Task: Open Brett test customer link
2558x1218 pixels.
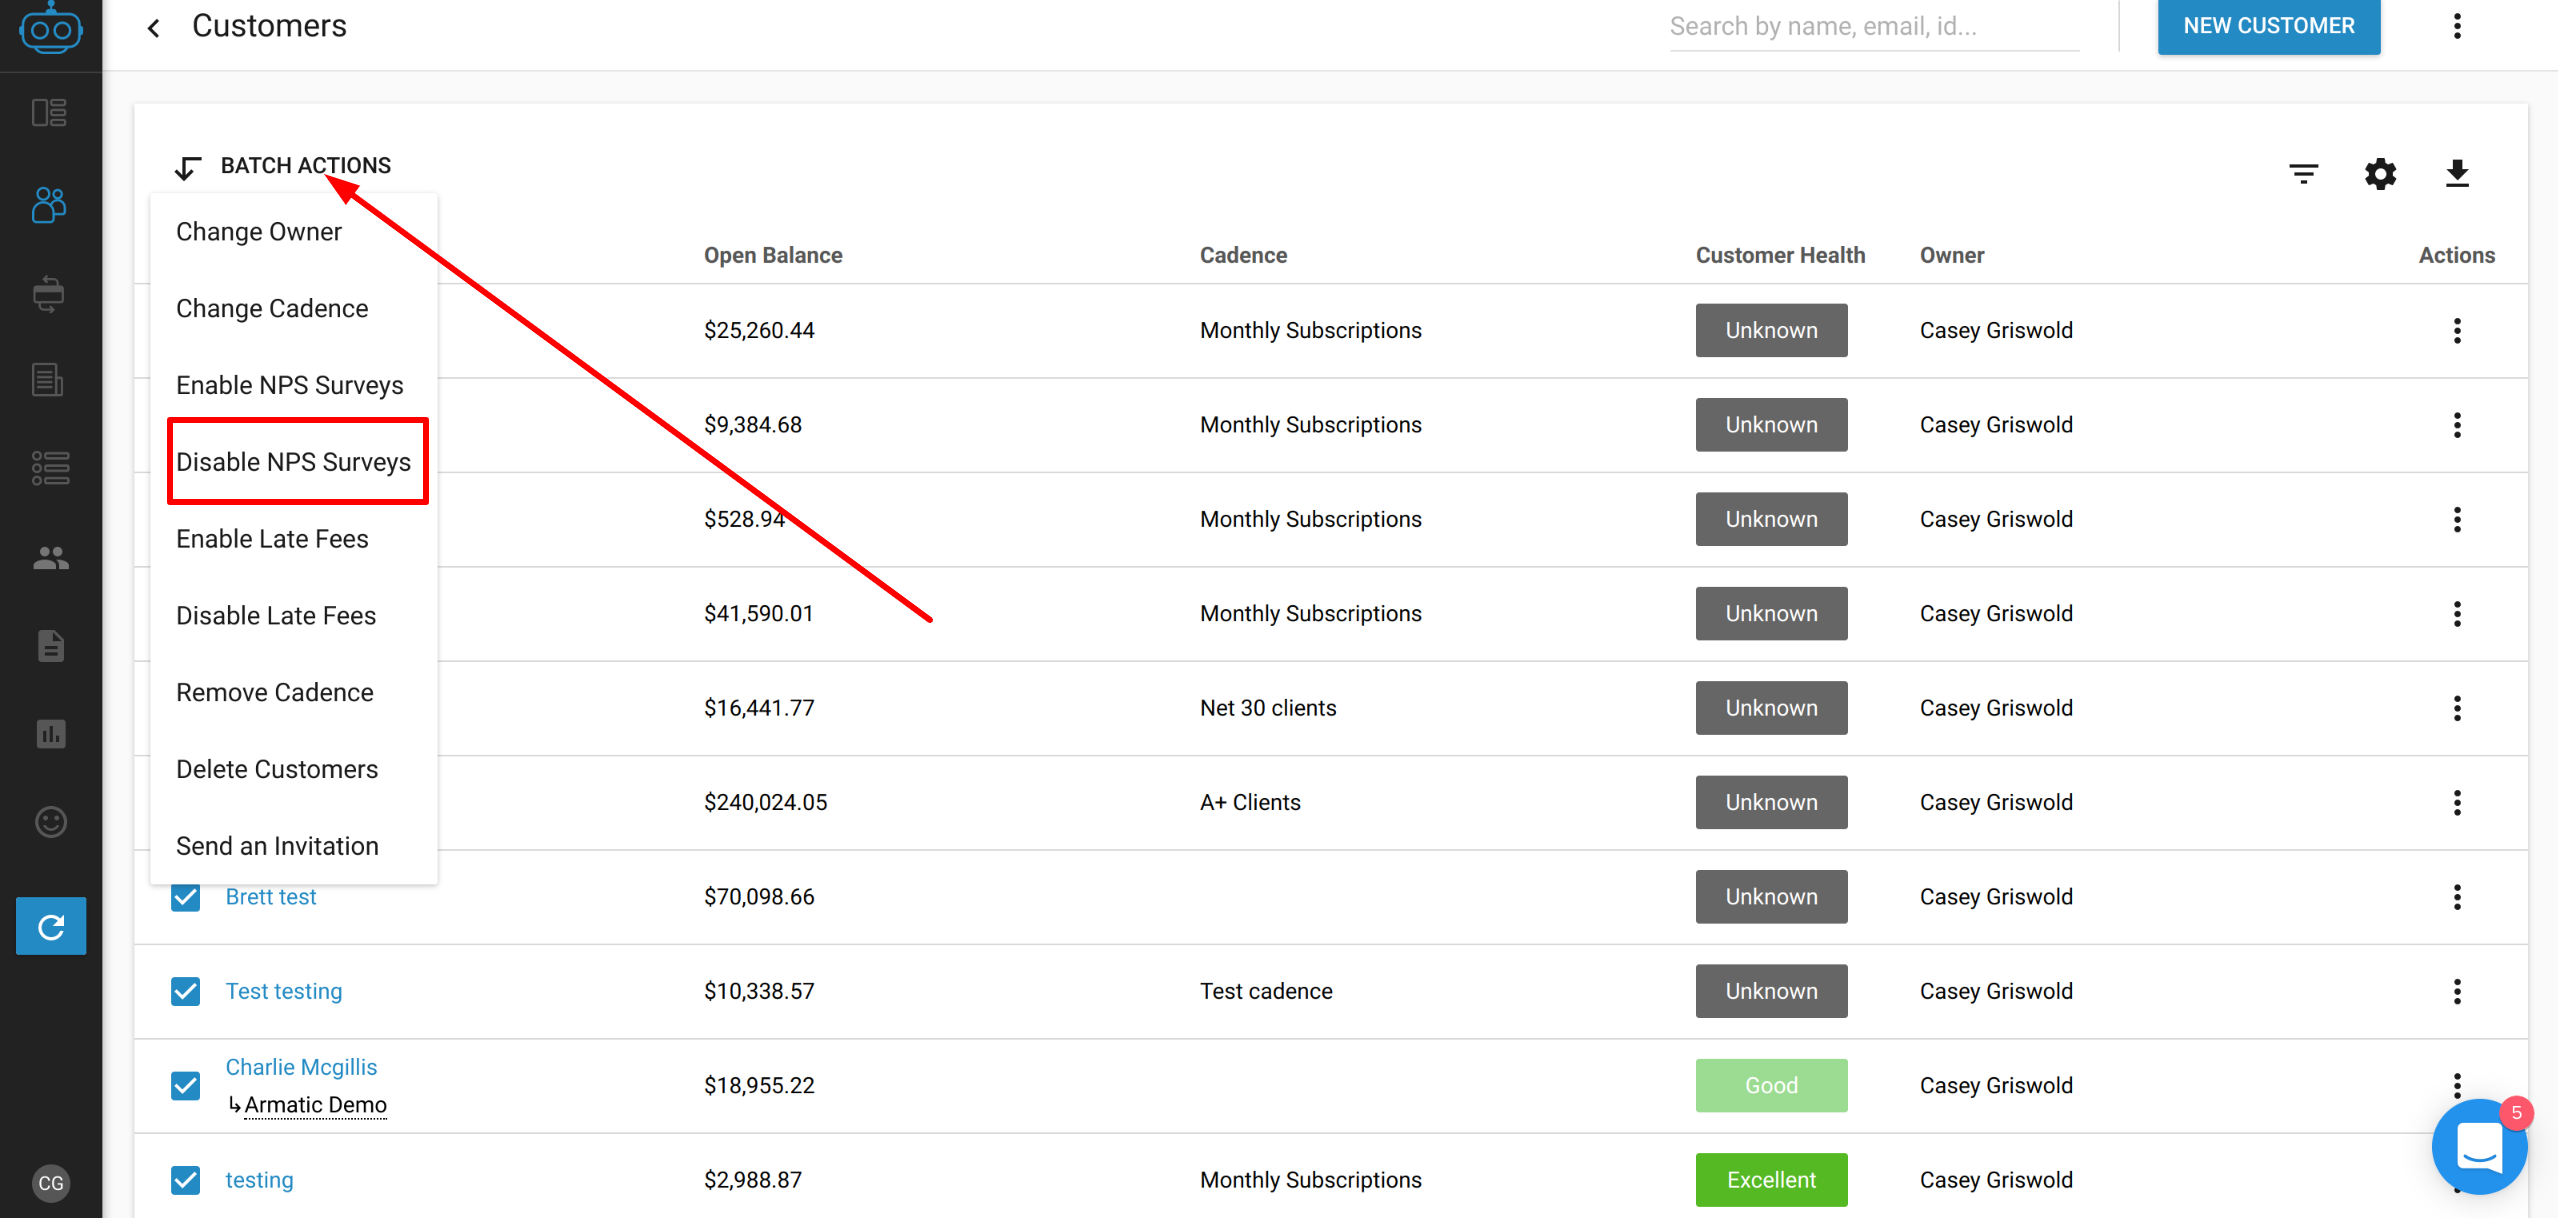Action: [x=270, y=897]
